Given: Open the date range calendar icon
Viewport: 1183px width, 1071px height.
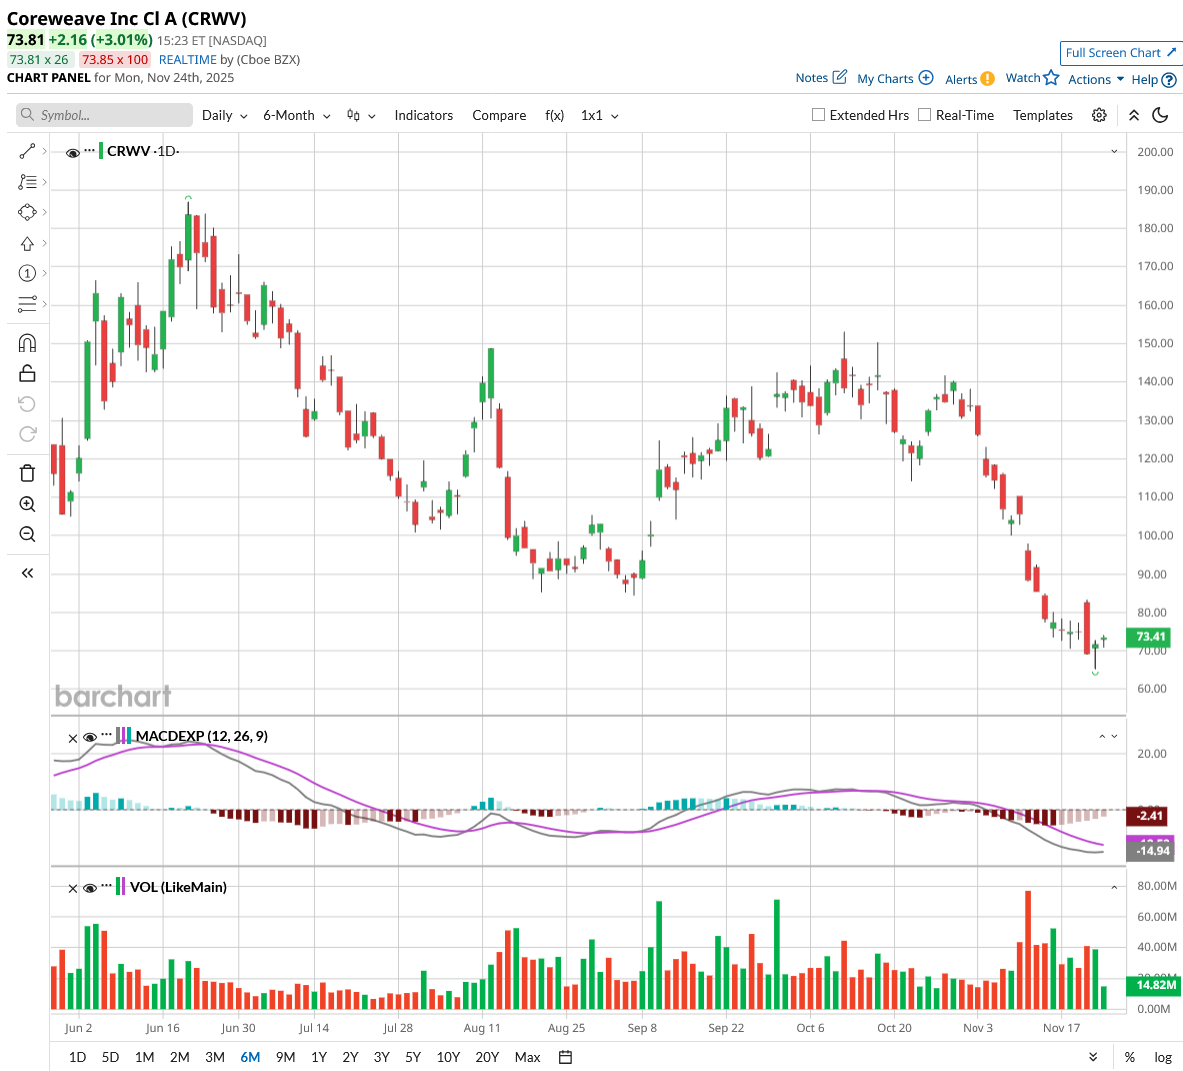Looking at the screenshot, I should pos(565,1057).
